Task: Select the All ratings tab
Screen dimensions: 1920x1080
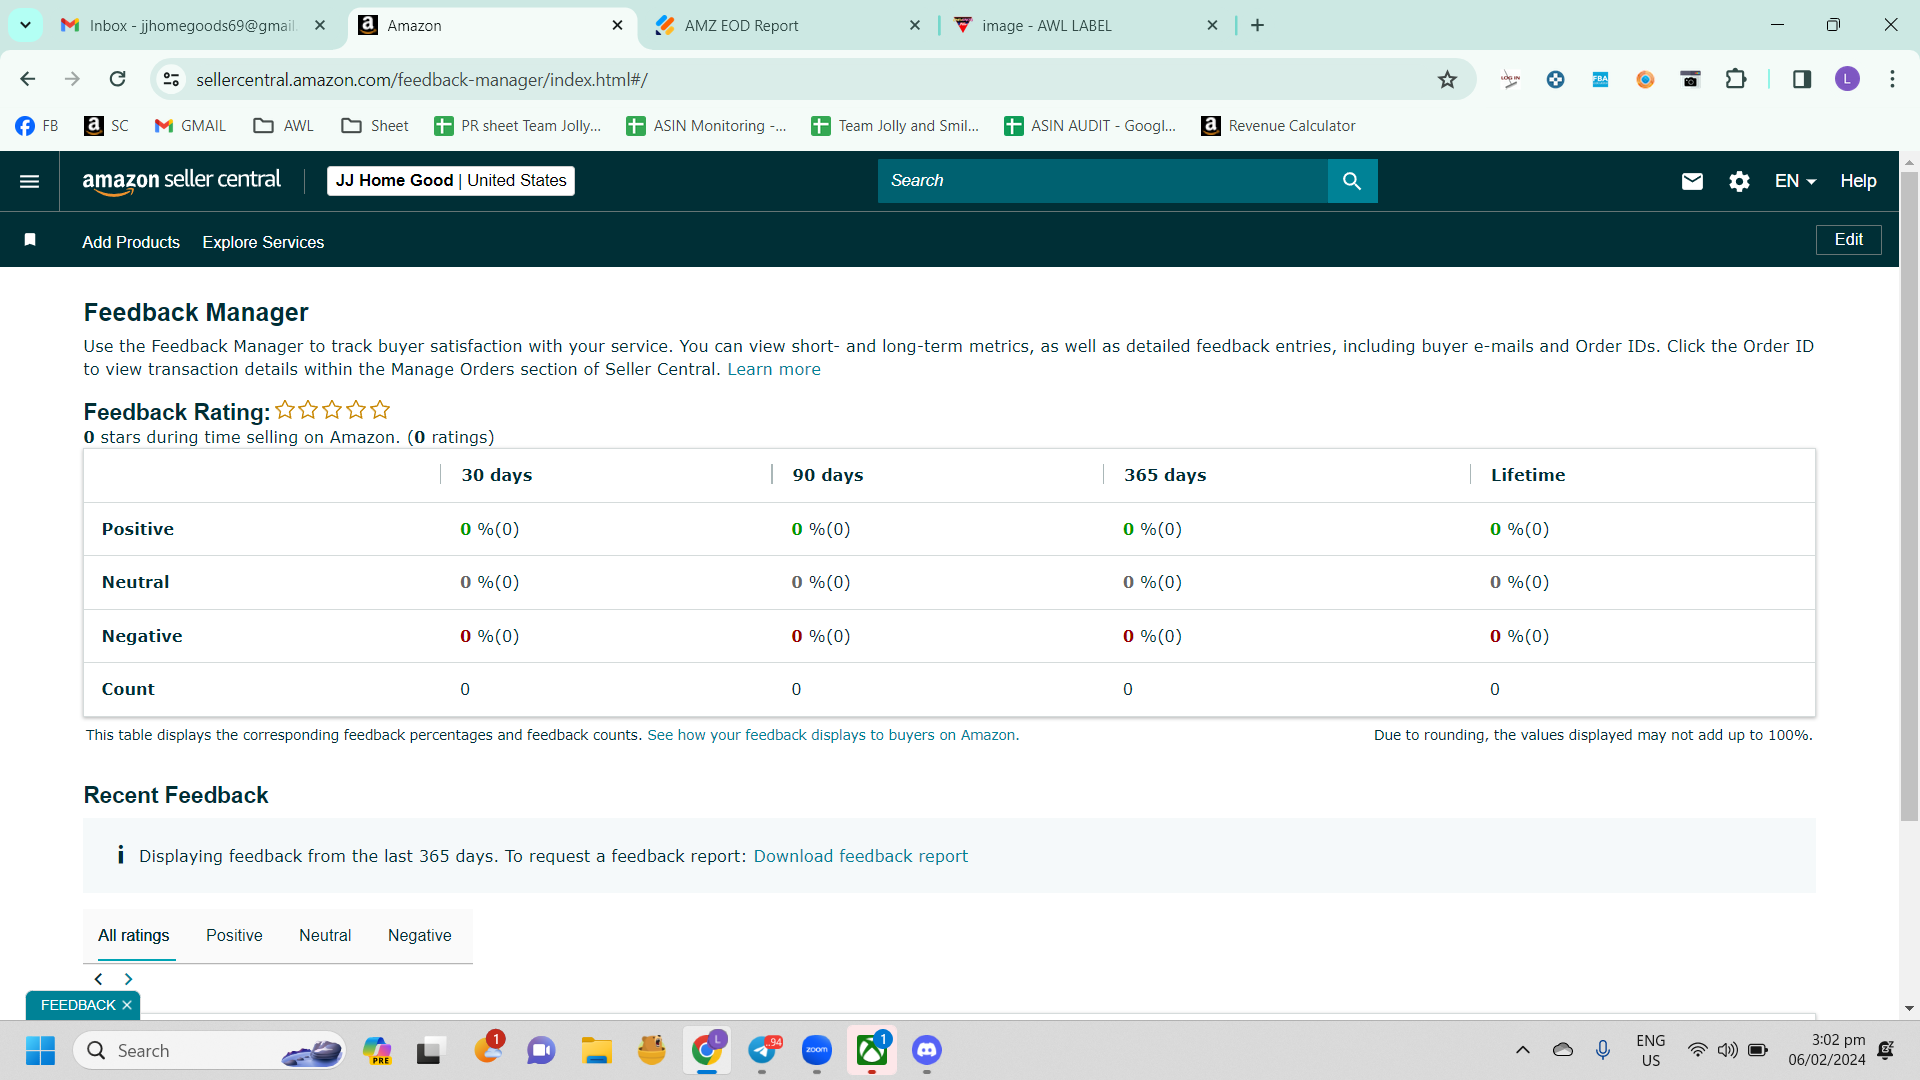Action: (x=134, y=935)
